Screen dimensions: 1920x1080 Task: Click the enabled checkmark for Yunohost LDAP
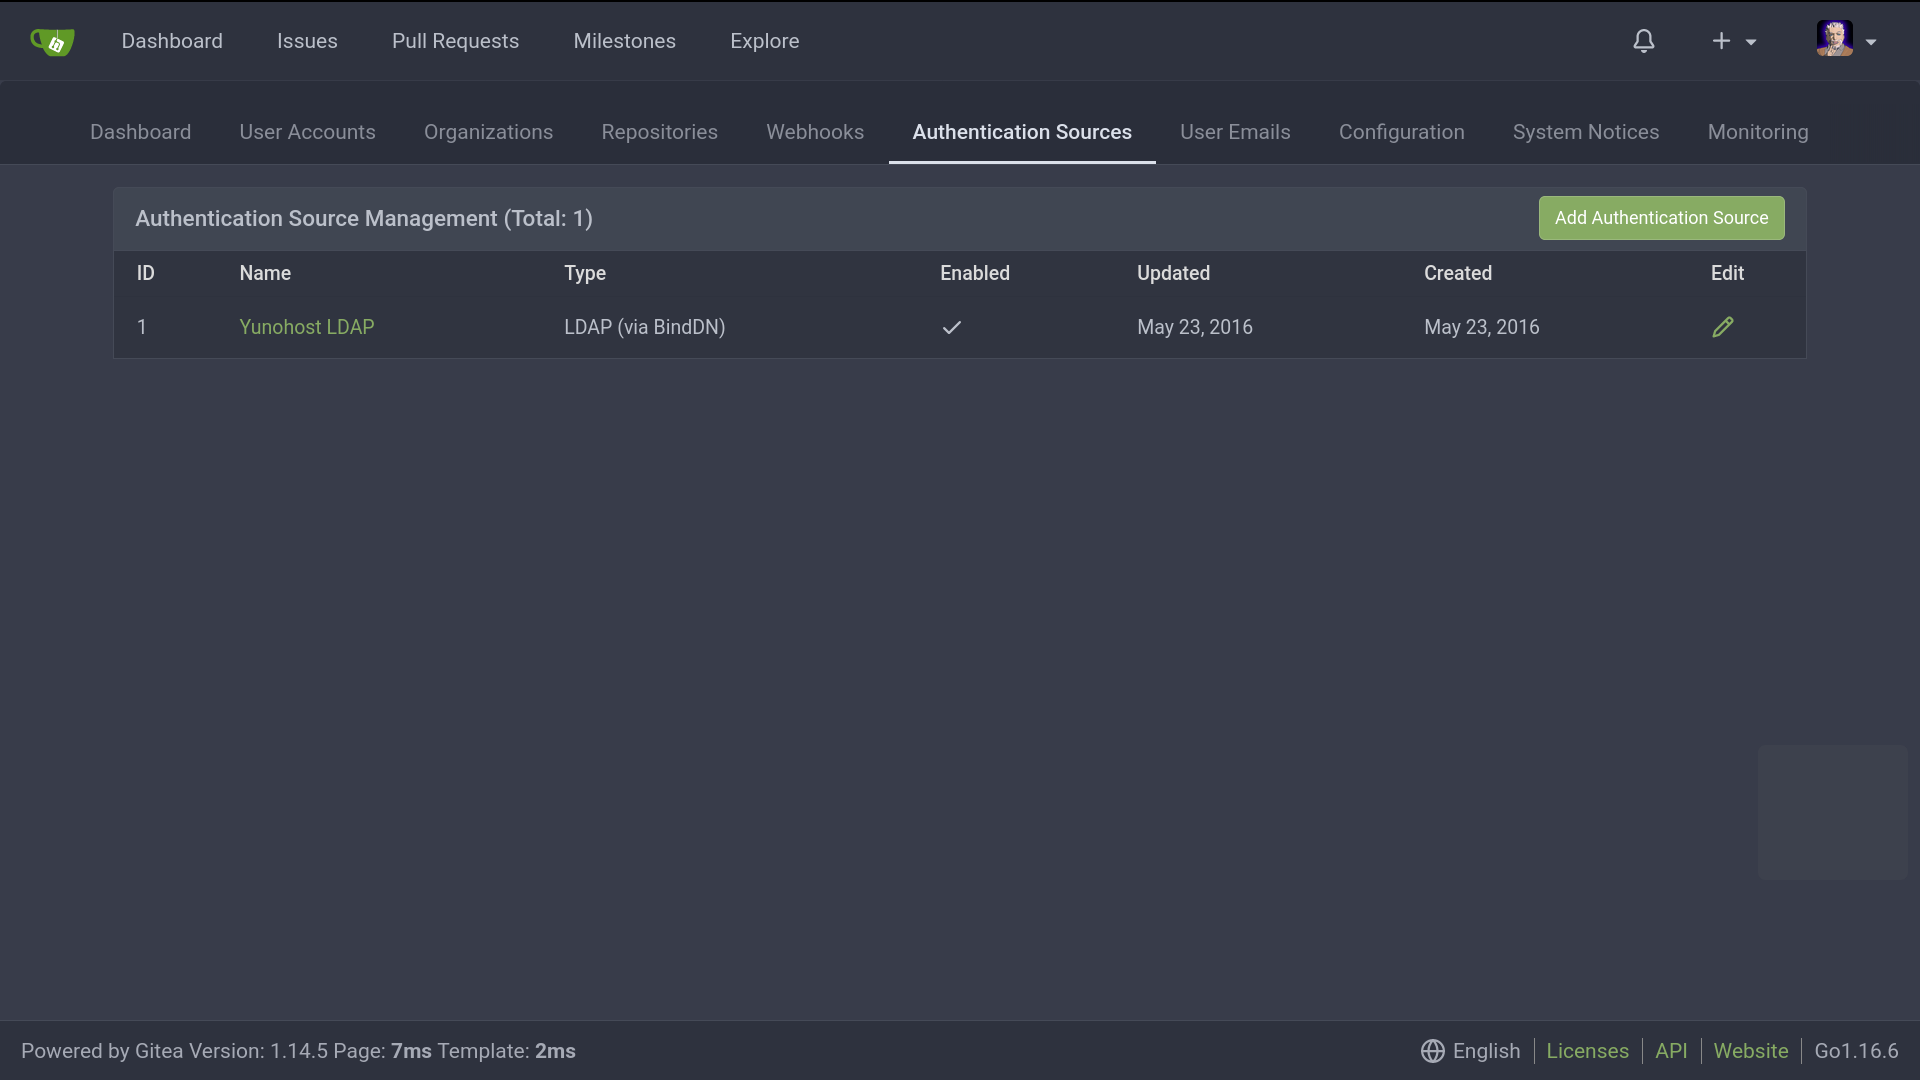click(951, 327)
